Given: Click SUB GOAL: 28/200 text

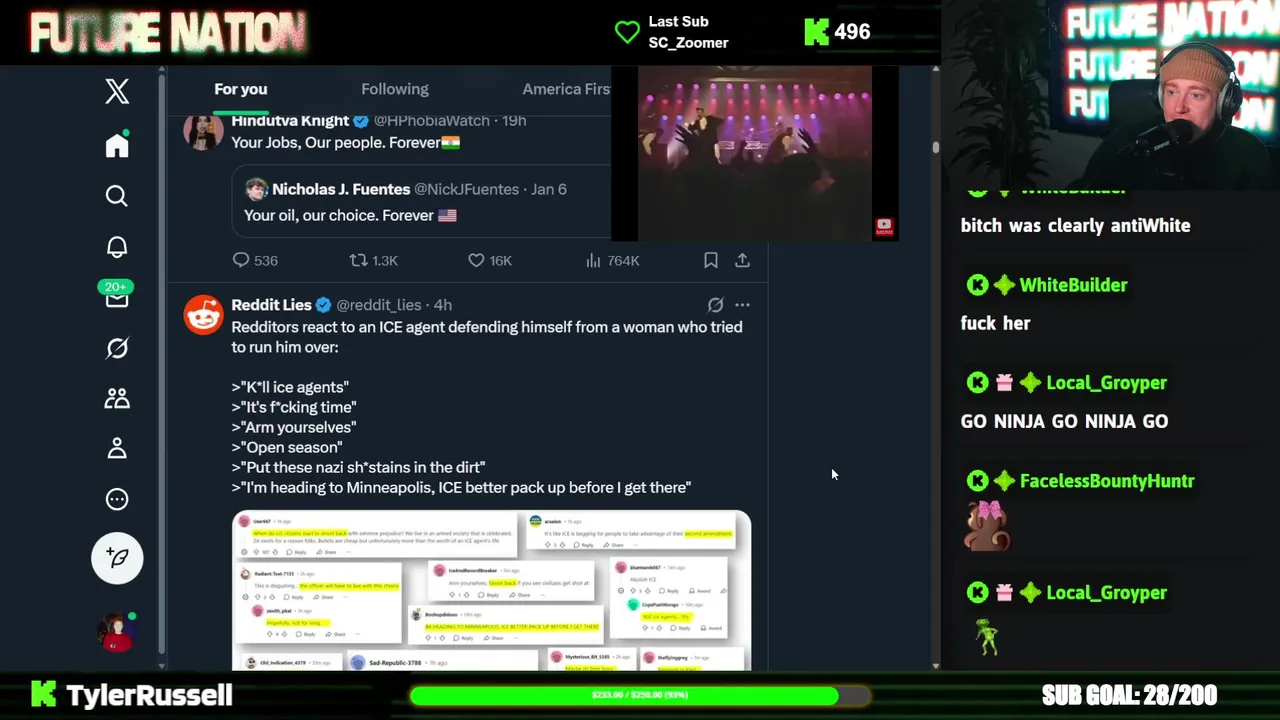Looking at the screenshot, I should [x=1129, y=695].
